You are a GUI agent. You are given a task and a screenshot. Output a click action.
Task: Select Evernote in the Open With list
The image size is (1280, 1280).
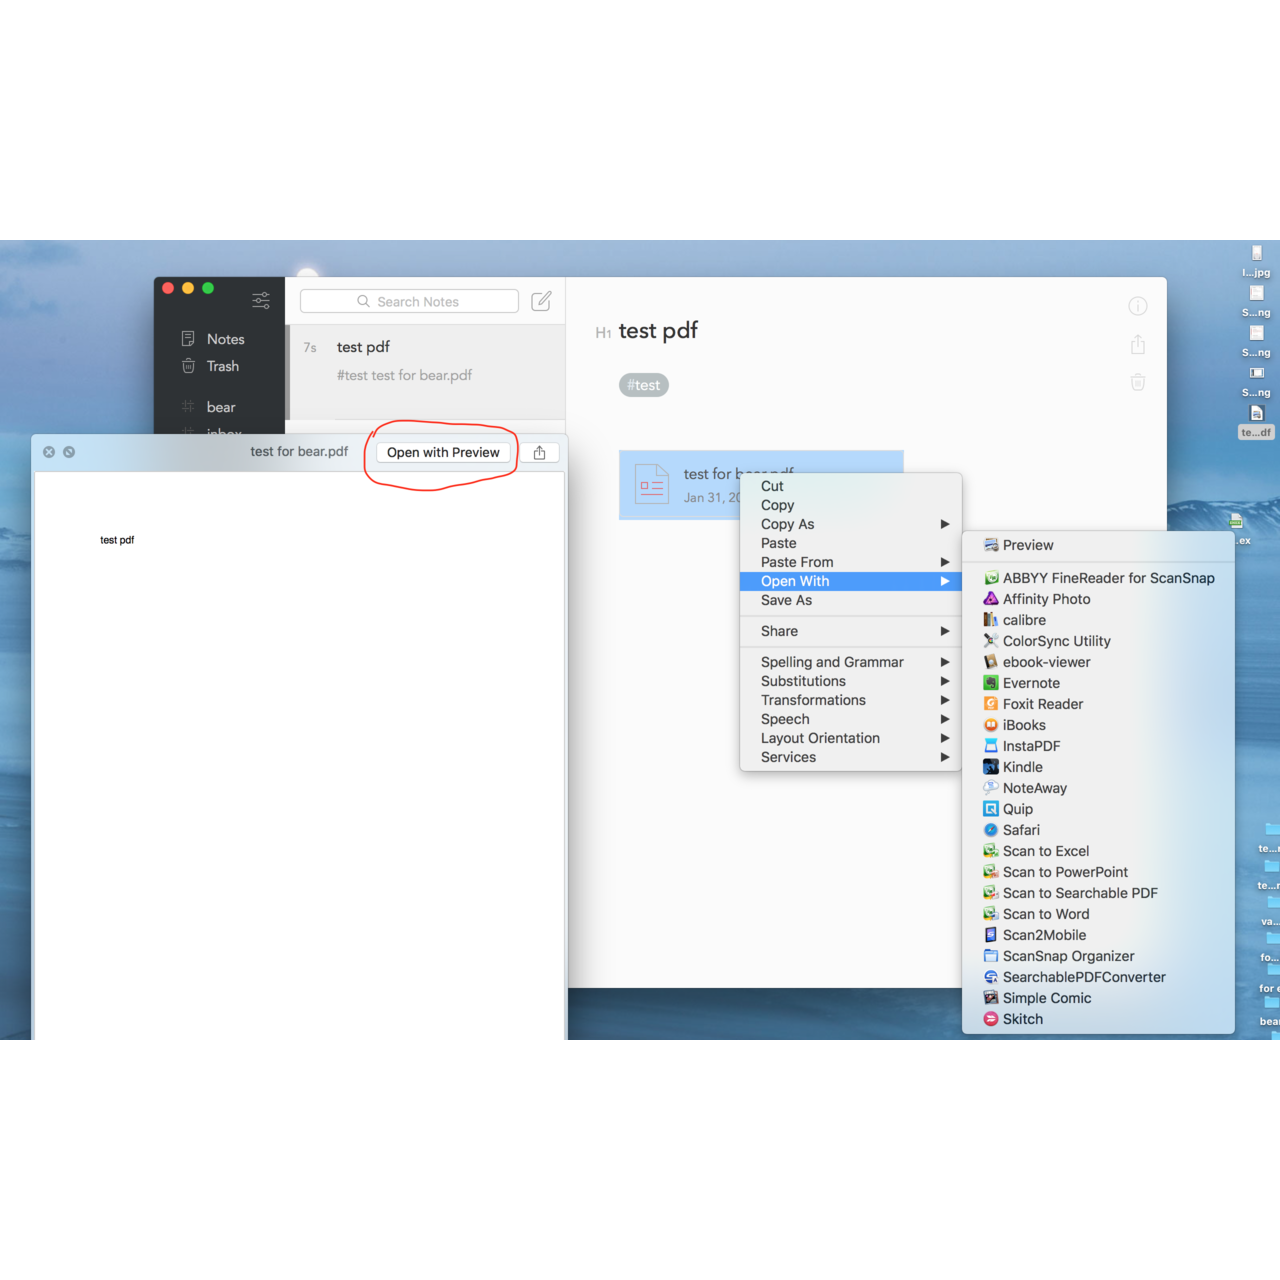[x=1031, y=683]
